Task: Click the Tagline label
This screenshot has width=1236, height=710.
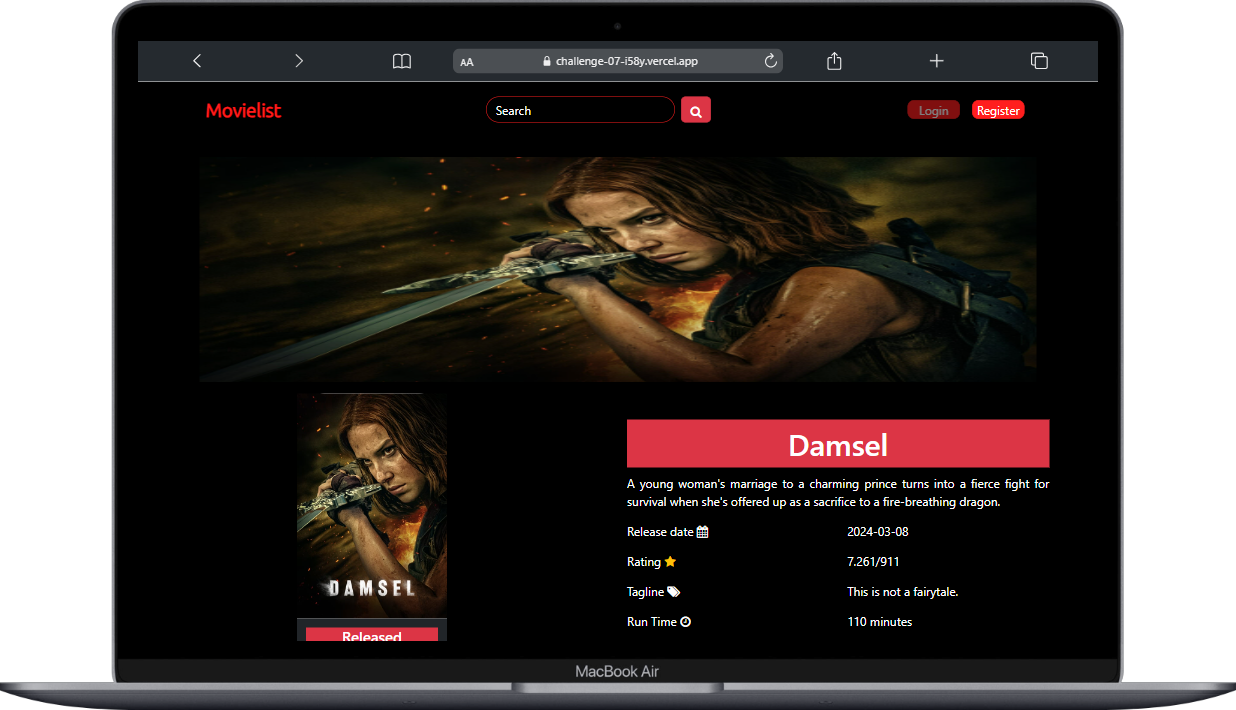Action: pyautogui.click(x=646, y=592)
